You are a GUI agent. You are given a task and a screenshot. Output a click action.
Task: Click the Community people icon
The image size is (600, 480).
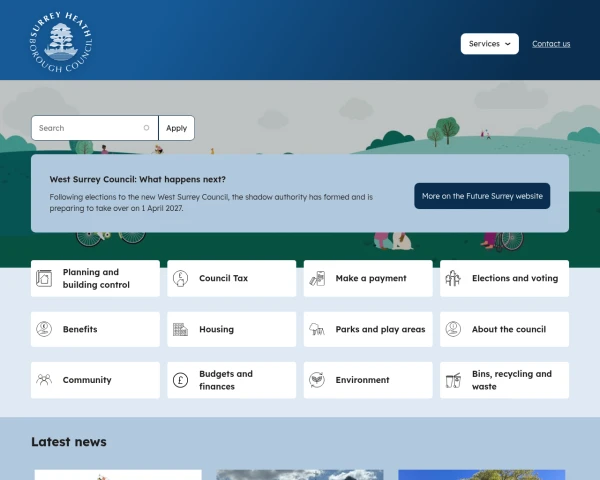44,380
